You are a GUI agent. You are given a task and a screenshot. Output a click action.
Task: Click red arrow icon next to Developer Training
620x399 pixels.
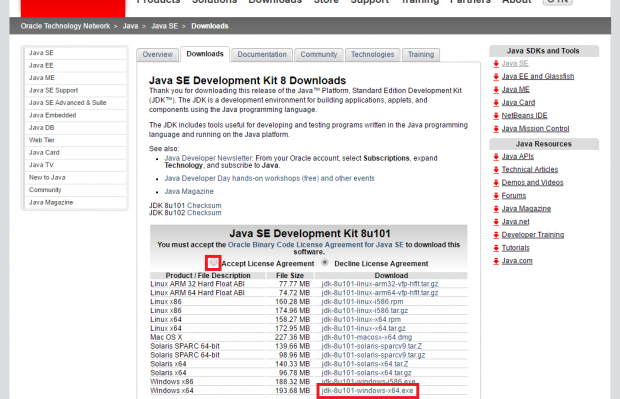pos(496,235)
